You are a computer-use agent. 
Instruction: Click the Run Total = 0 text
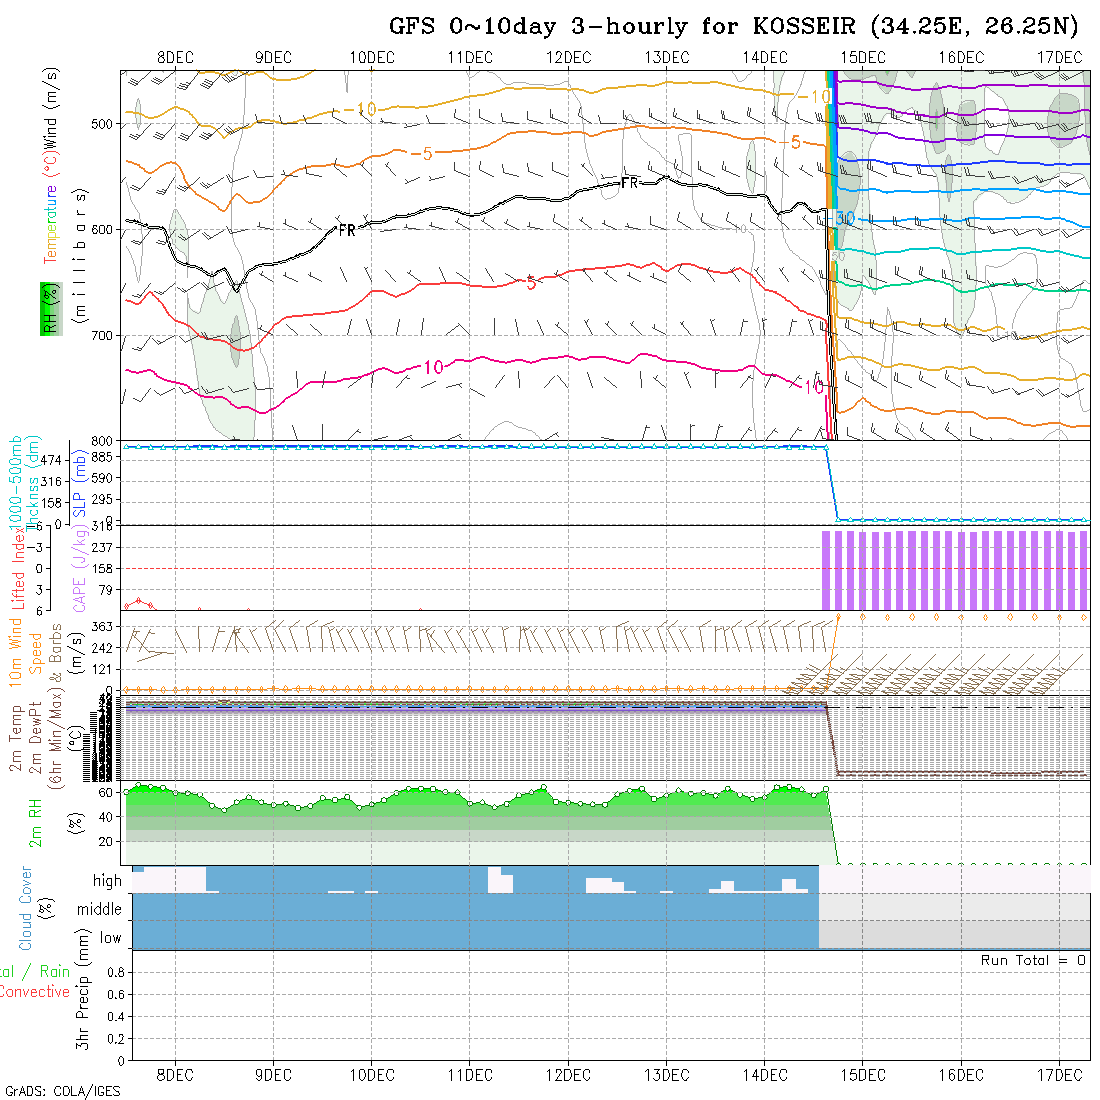[x=1033, y=960]
